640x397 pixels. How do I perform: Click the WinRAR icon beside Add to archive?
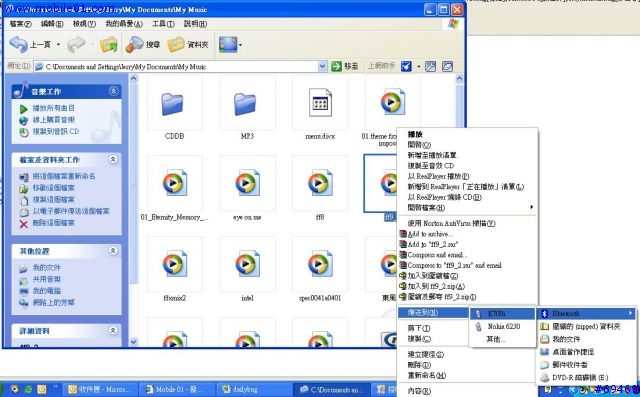(x=403, y=234)
